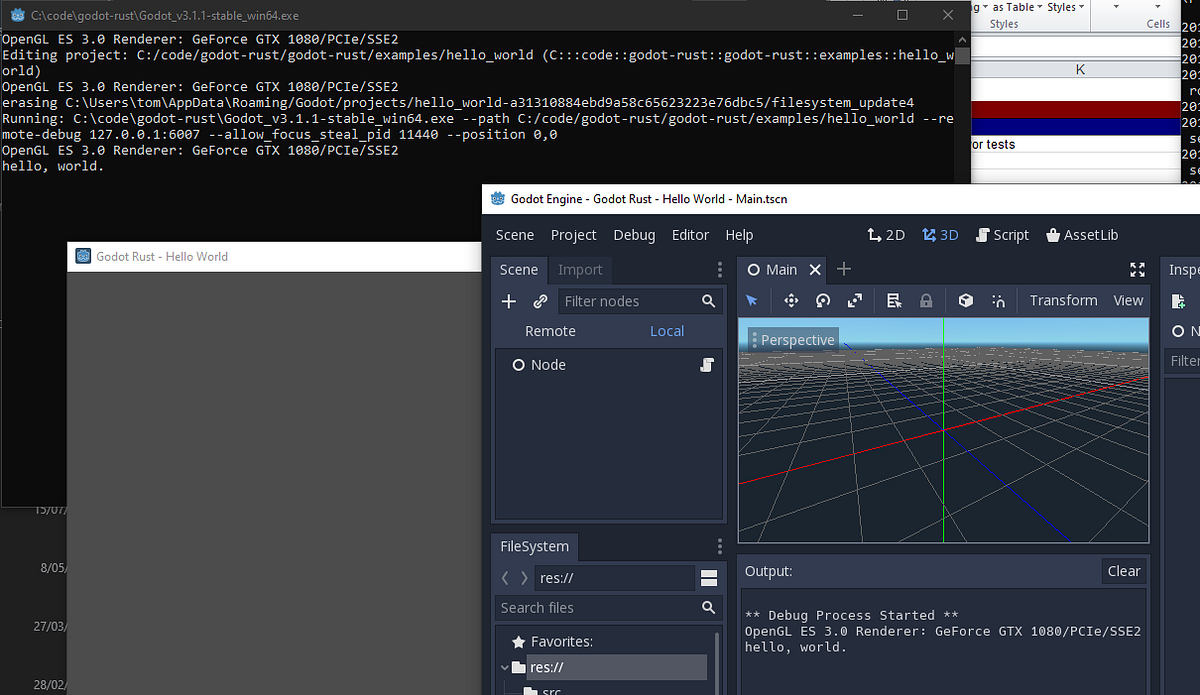Select the Main scene tab
Screen dimensions: 1200x695
781,270
